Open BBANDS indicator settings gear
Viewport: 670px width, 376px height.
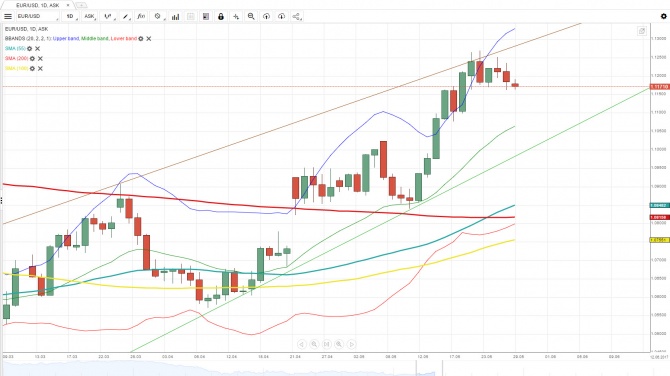point(141,38)
